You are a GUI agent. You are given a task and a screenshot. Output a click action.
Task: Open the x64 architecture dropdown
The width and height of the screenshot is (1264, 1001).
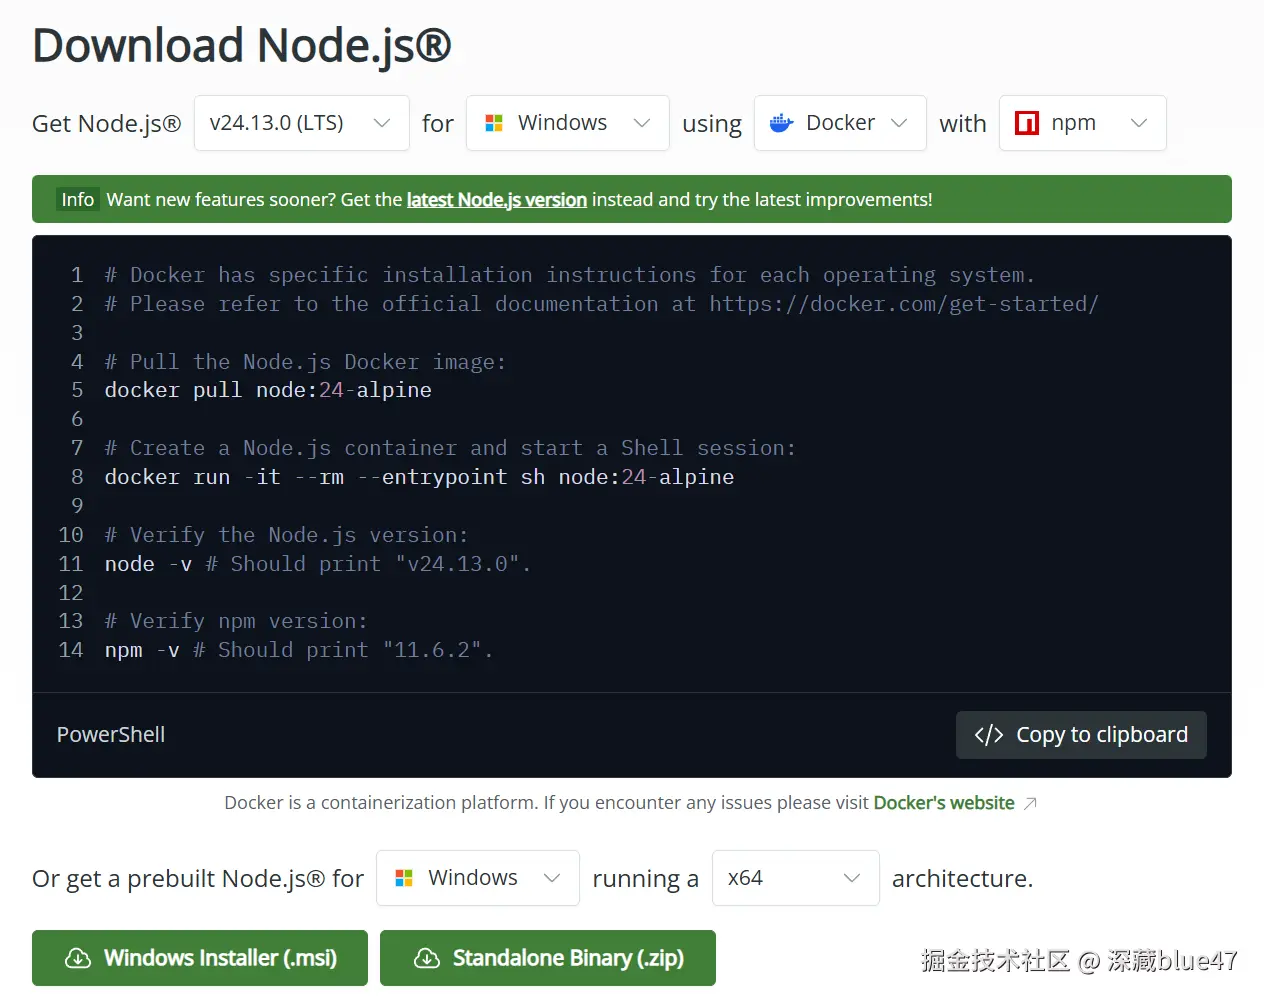795,877
